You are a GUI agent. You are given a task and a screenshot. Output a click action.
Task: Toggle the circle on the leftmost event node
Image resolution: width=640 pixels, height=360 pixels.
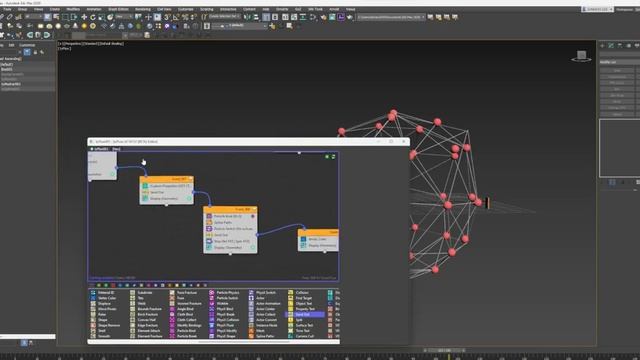click(x=113, y=174)
